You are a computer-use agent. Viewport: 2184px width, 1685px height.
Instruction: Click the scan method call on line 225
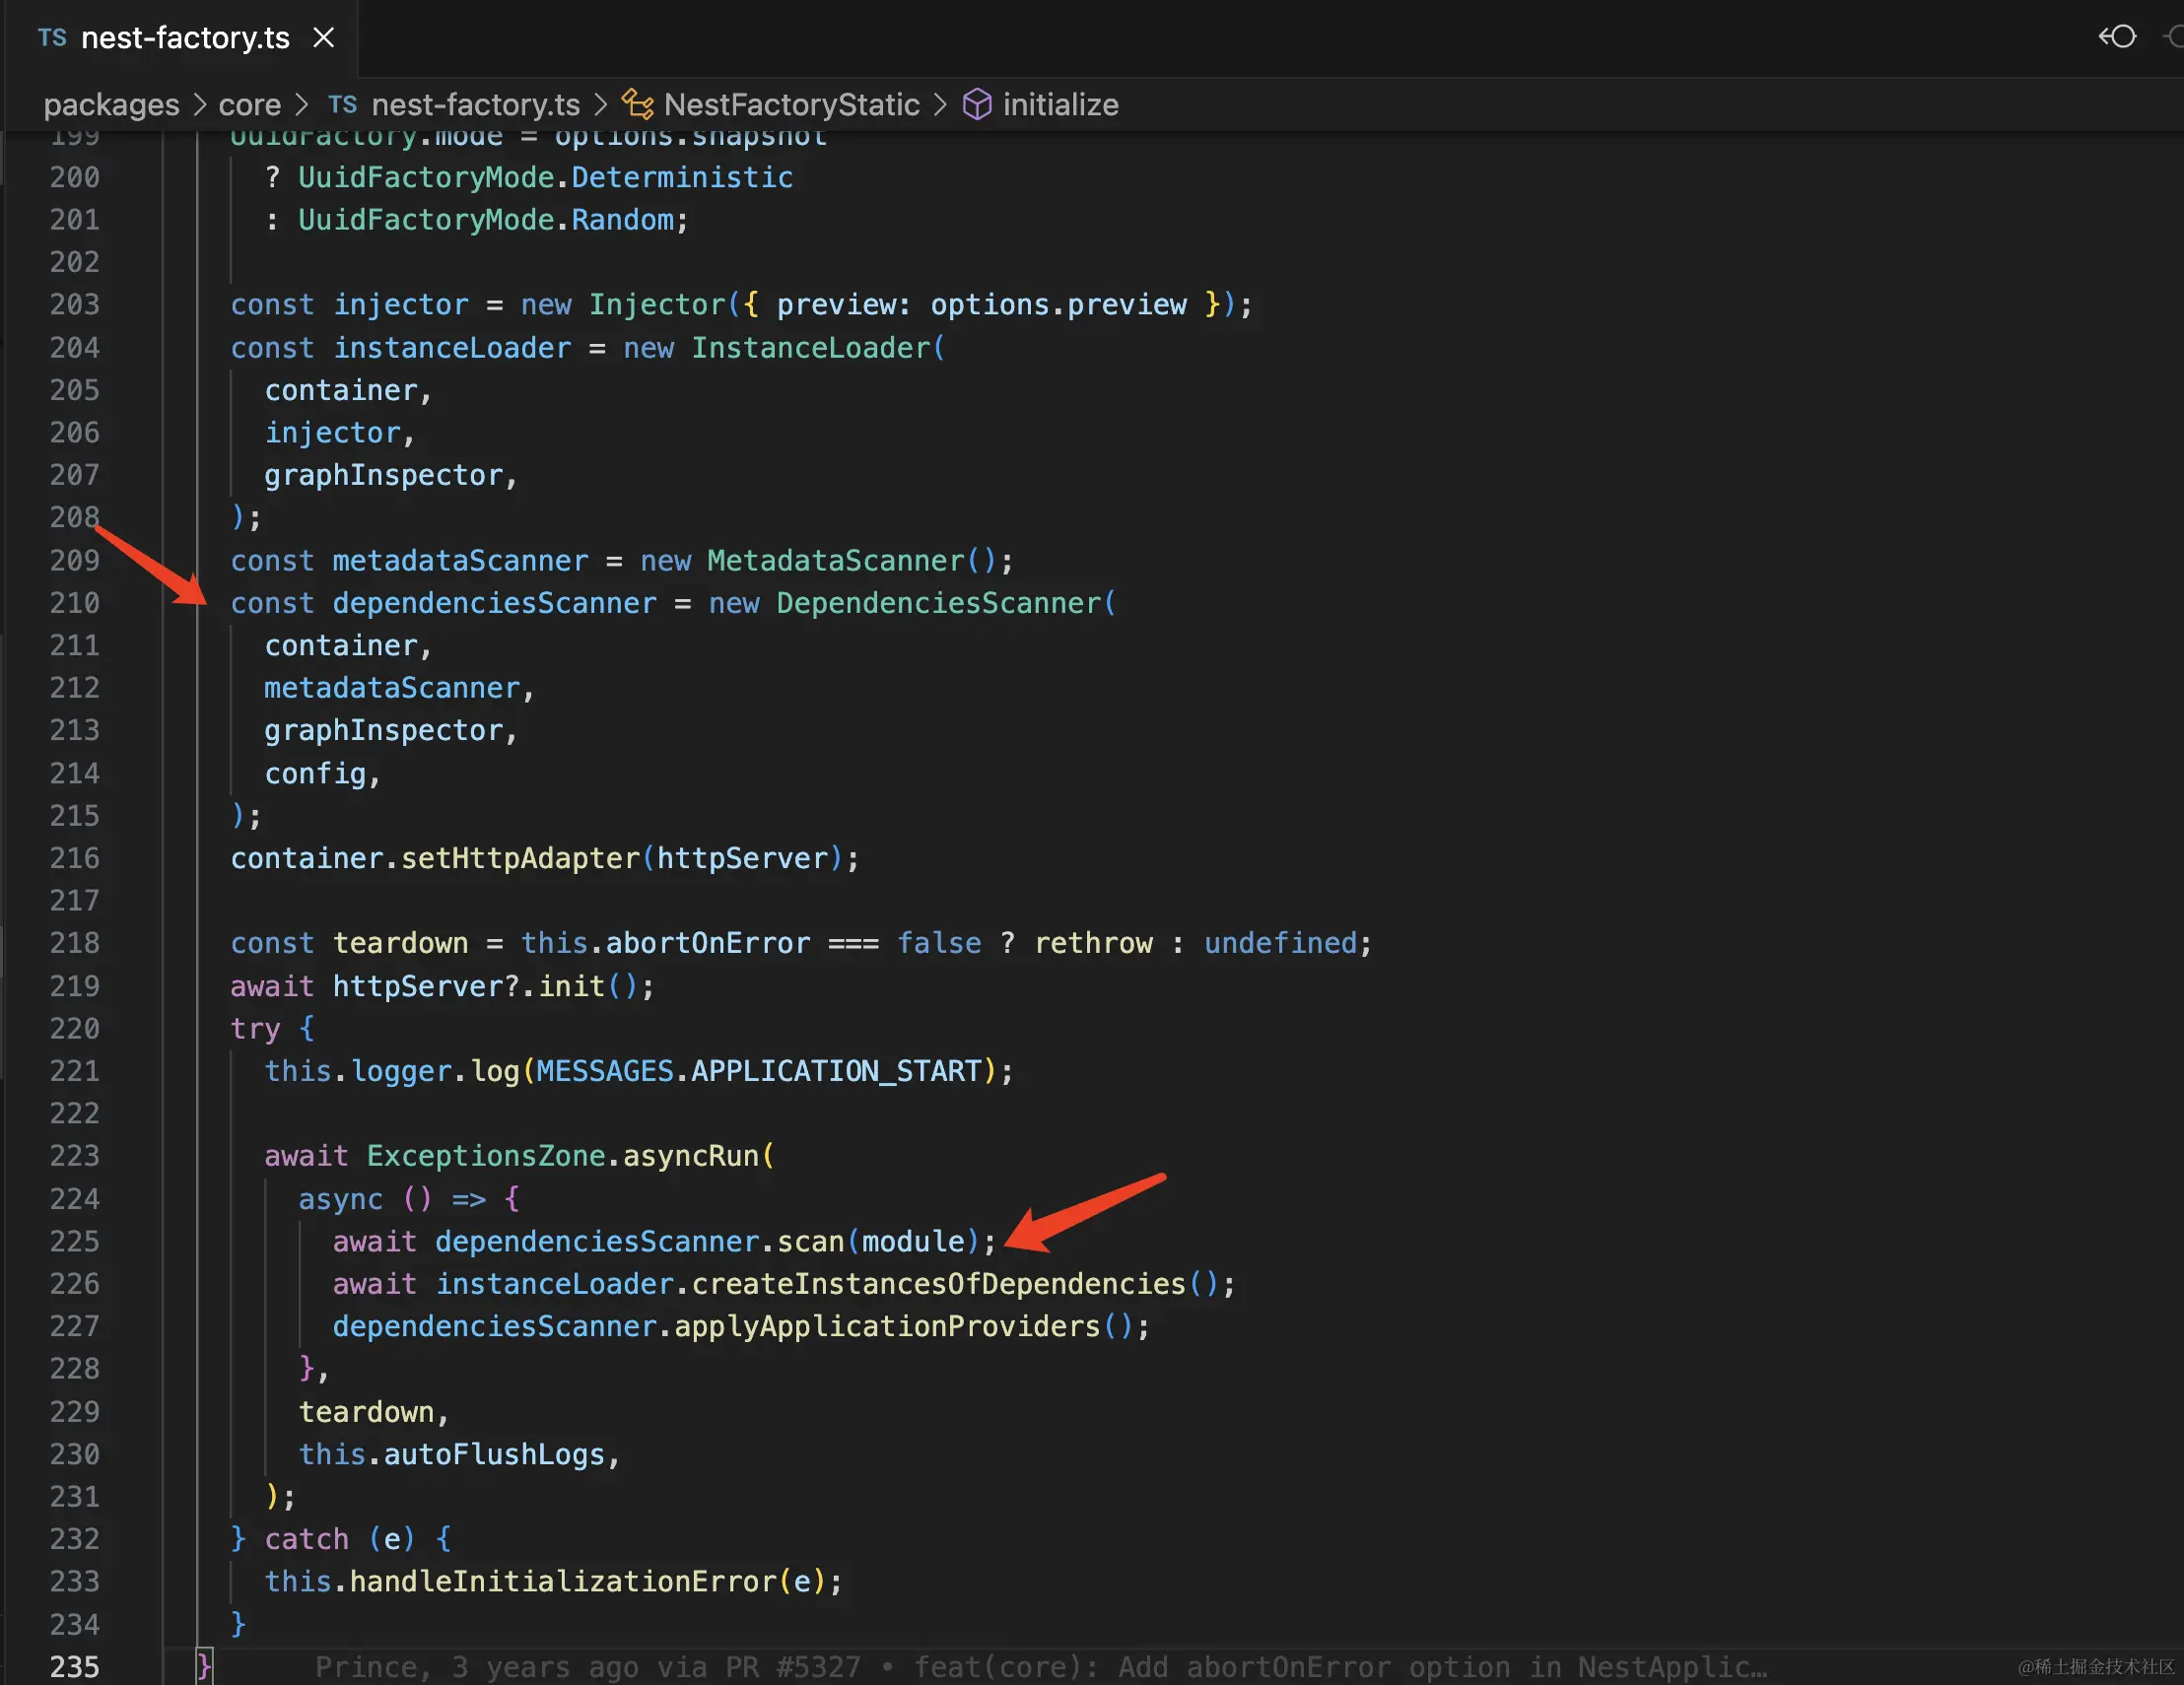[x=811, y=1241]
